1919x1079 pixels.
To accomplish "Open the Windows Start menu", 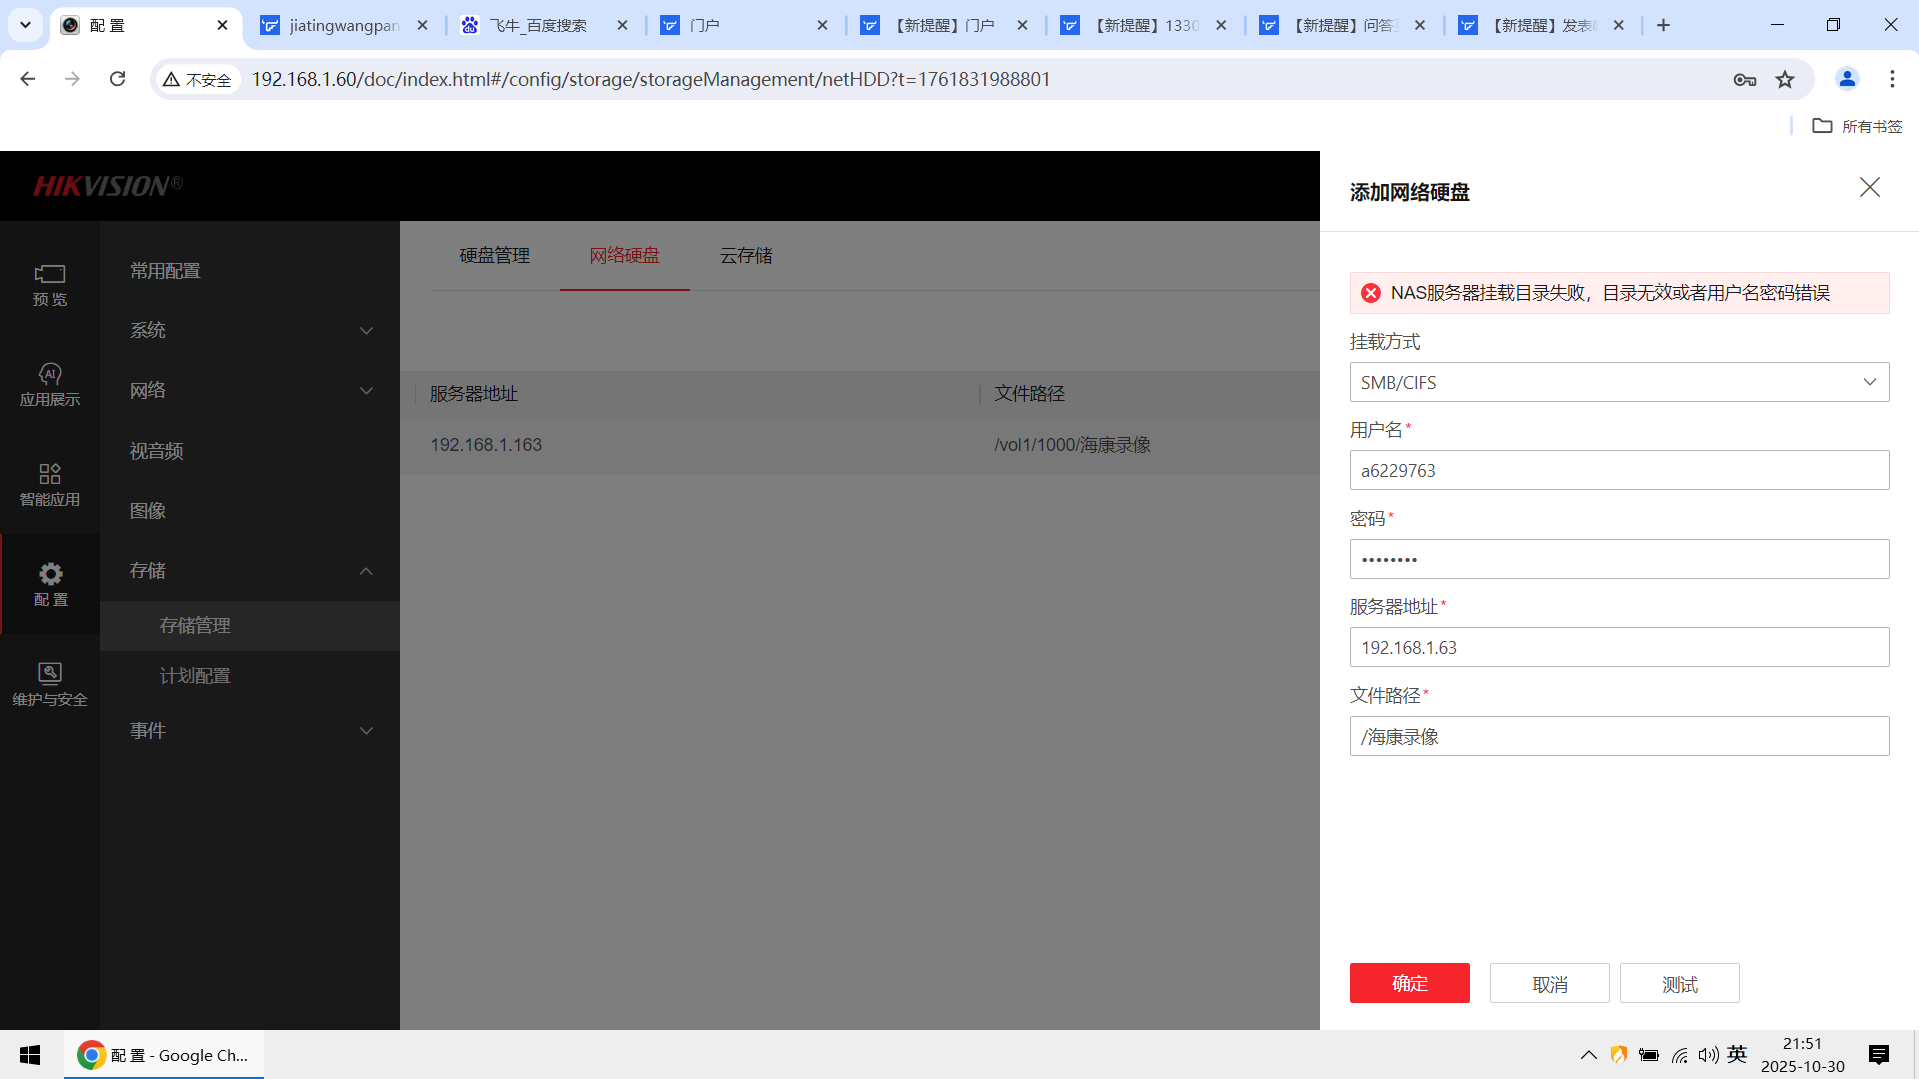I will [29, 1054].
